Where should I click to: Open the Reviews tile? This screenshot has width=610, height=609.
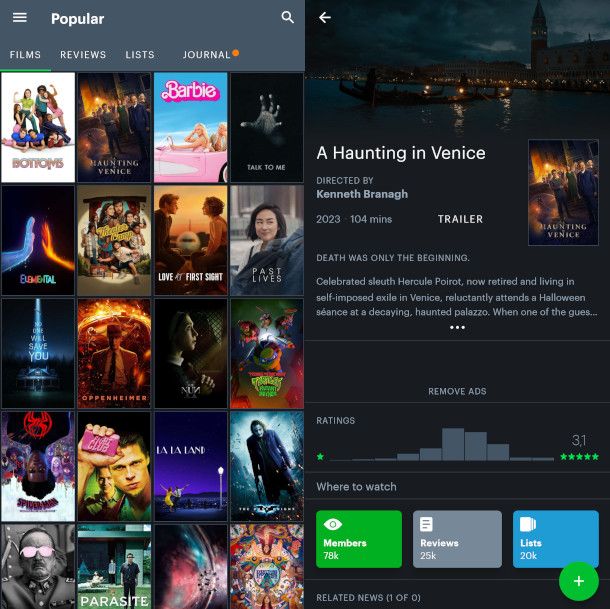tap(457, 539)
